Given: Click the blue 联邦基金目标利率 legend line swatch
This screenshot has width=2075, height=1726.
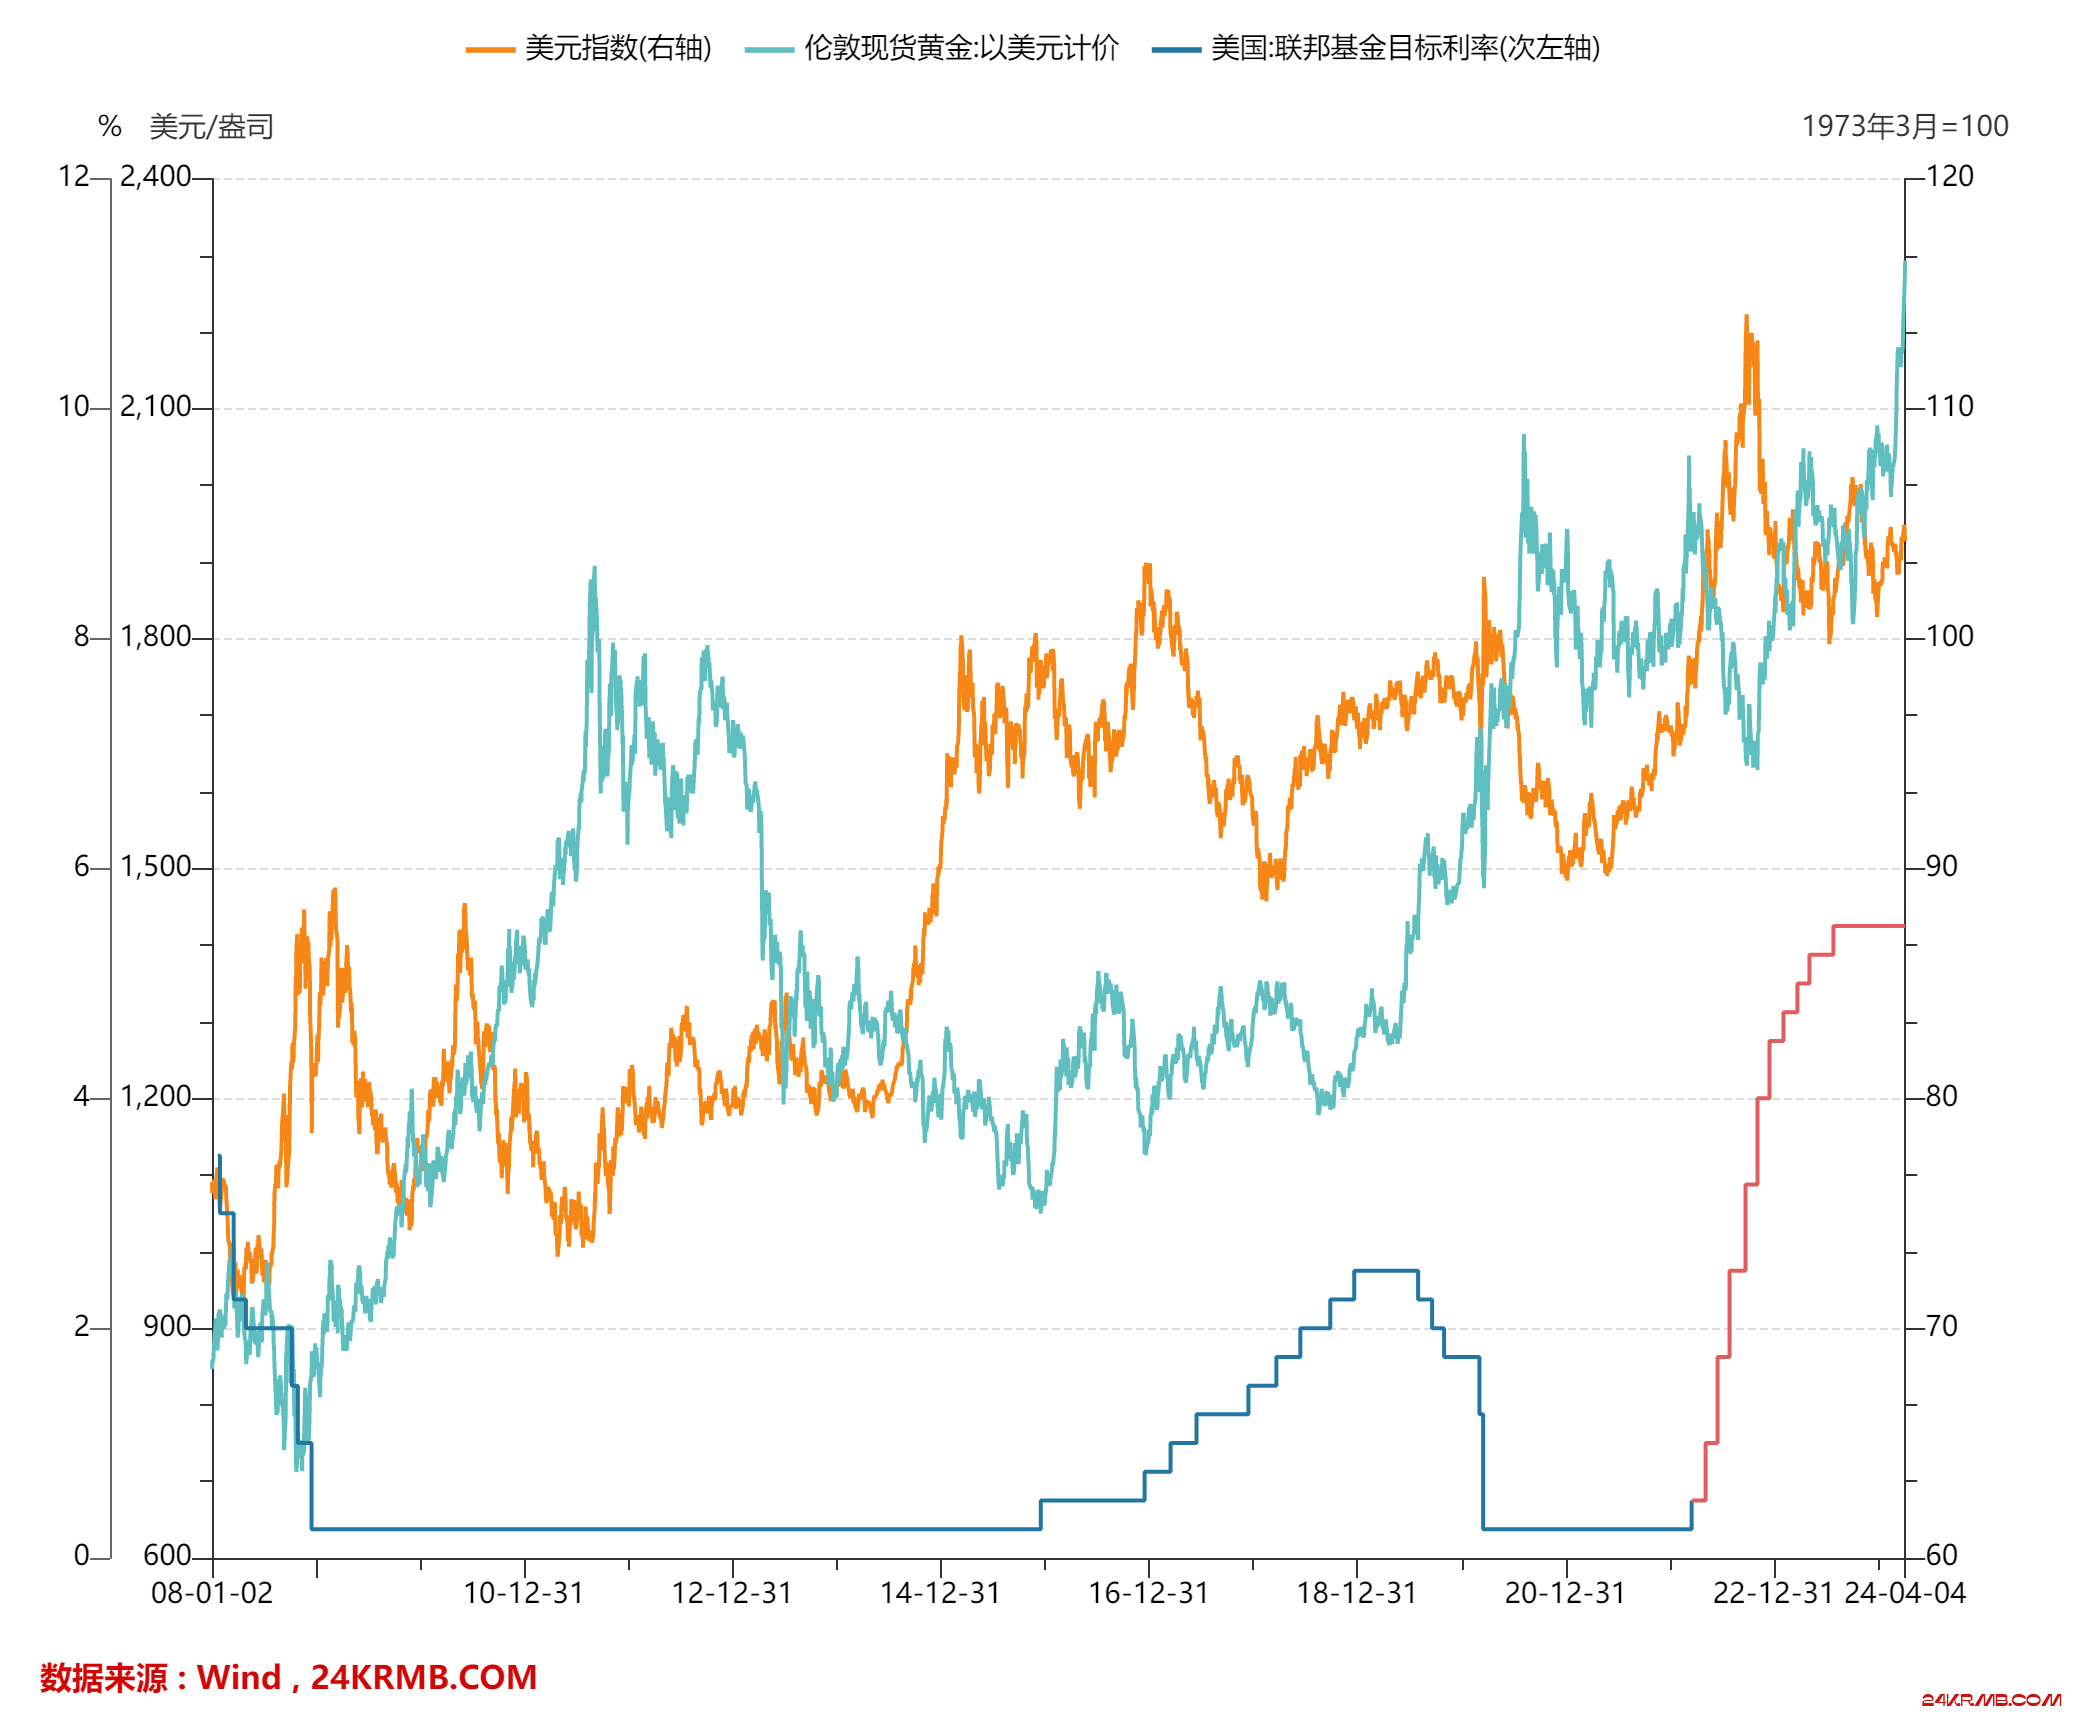Looking at the screenshot, I should (1175, 49).
